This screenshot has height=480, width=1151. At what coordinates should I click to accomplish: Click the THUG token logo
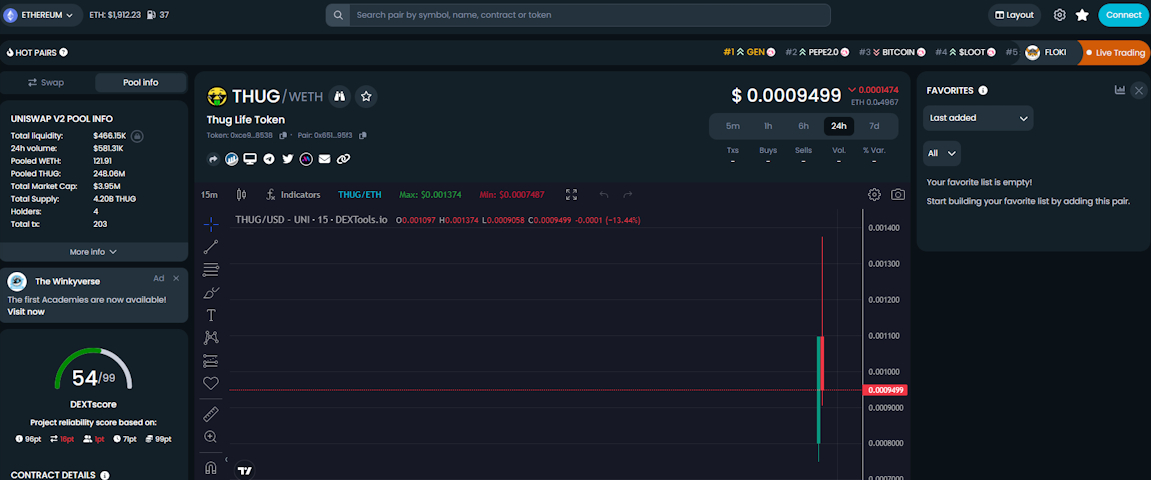click(217, 96)
